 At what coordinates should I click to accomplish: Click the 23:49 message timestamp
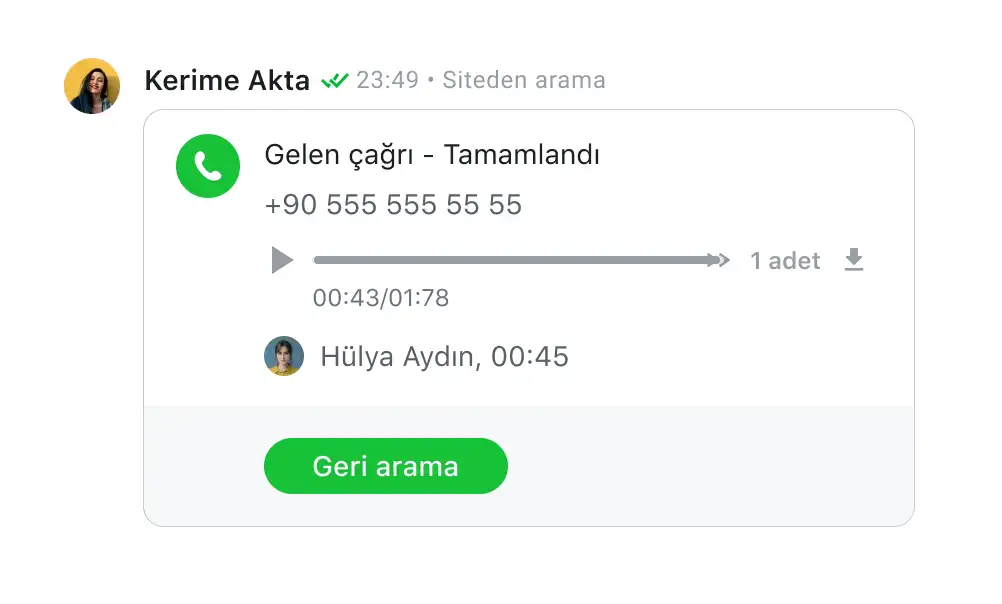click(387, 80)
